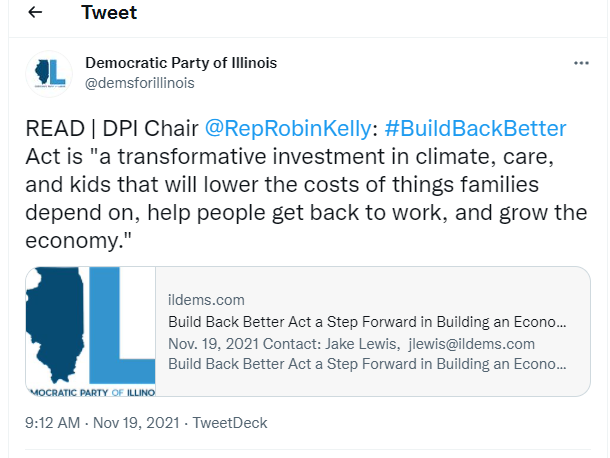Select the tweet body quote text
The width and height of the screenshot is (610, 458).
[306, 198]
